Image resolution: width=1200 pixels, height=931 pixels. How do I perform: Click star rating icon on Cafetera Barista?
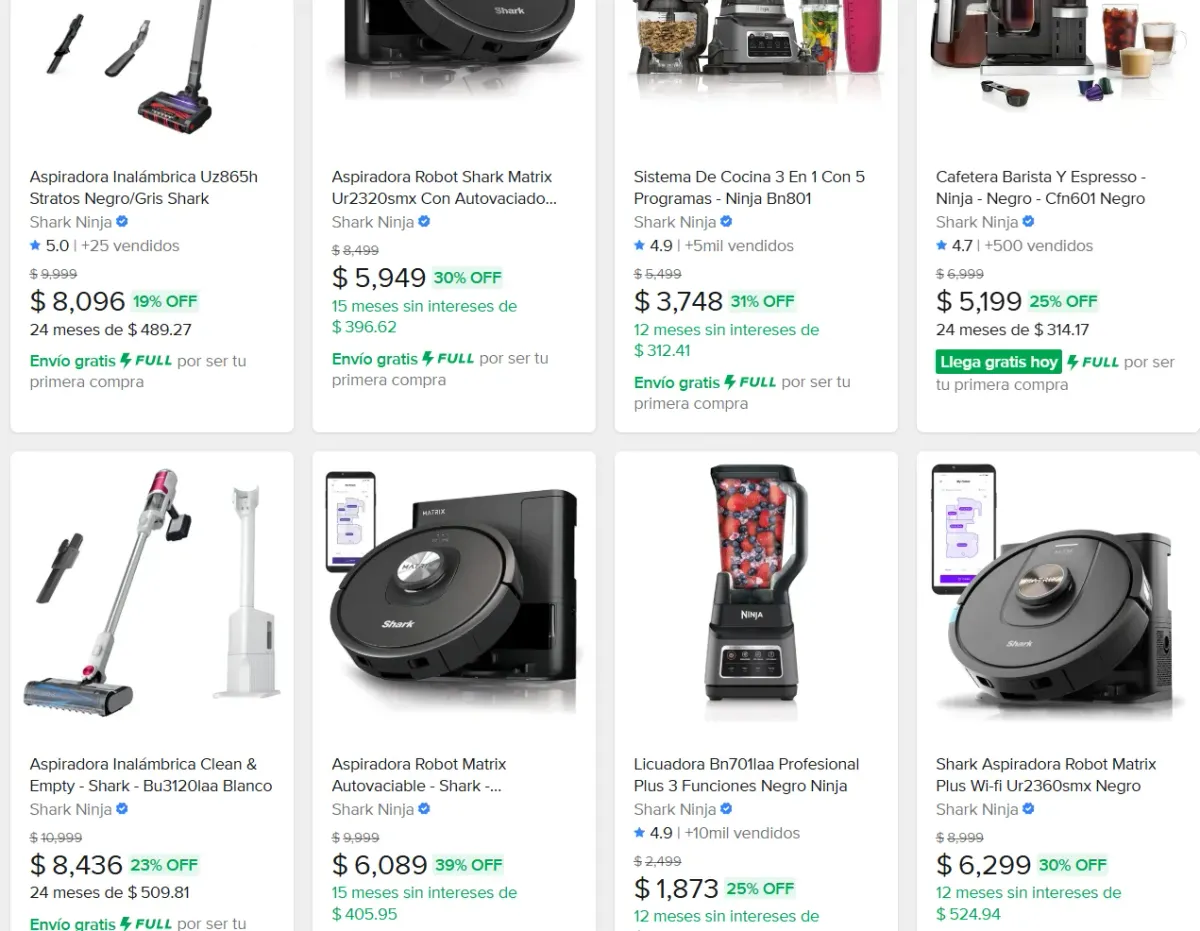[x=941, y=246]
